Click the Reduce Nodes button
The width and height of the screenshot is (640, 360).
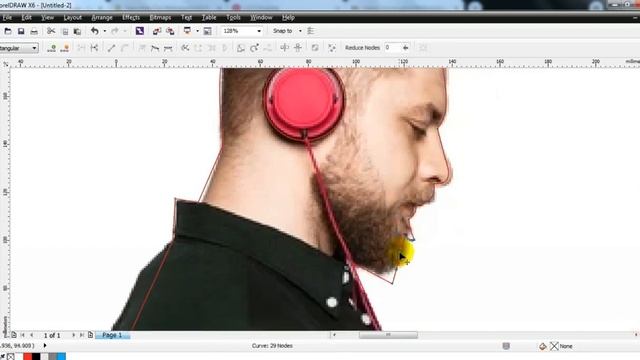pyautogui.click(x=362, y=48)
